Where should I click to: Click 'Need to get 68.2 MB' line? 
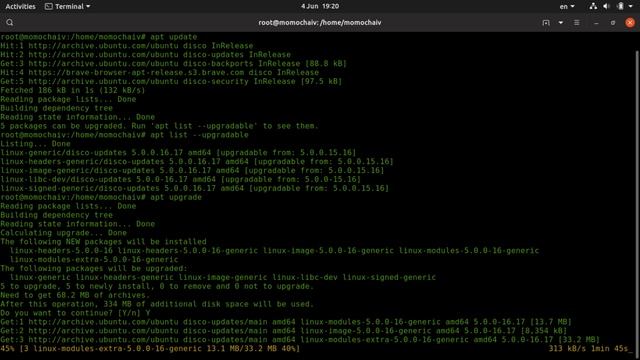[75, 295]
